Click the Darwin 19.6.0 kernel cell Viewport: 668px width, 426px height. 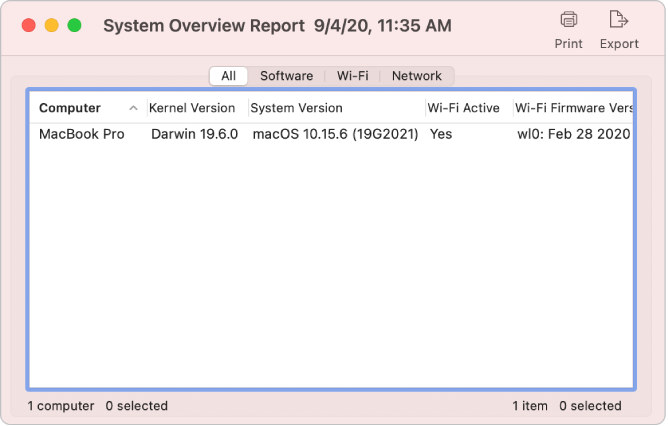pos(194,134)
